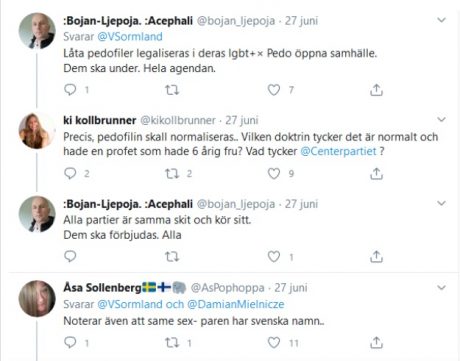This screenshot has width=460, height=361.
Task: Open the chevron menu on Åsa Sollenberg's tweet
Action: click(441, 287)
